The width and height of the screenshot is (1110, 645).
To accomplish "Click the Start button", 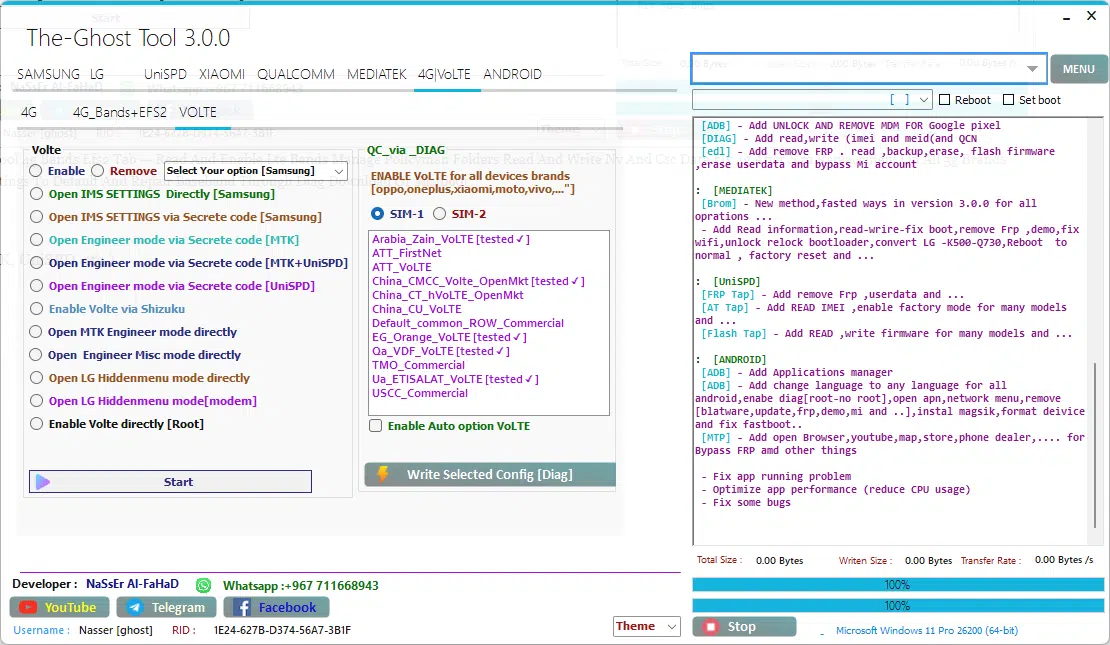I will tap(170, 481).
